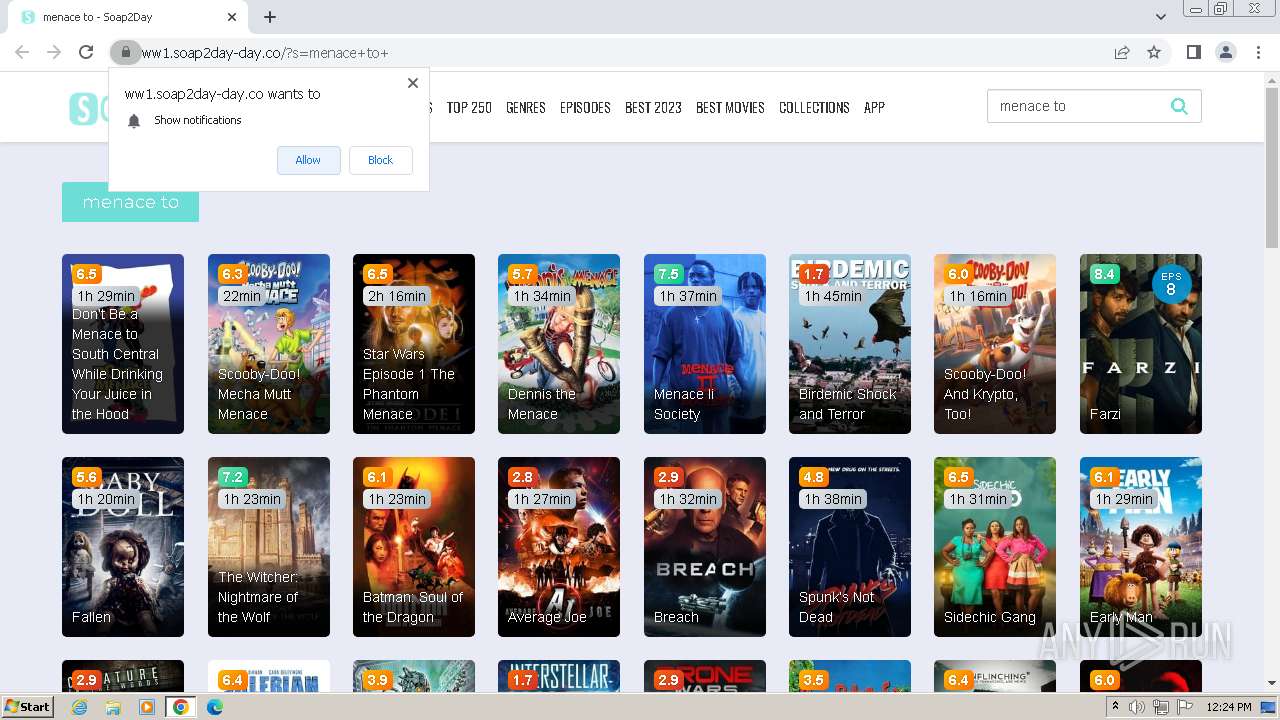Screen dimensions: 1280x720
Task: Open BEST 2023 page
Action: tap(653, 107)
